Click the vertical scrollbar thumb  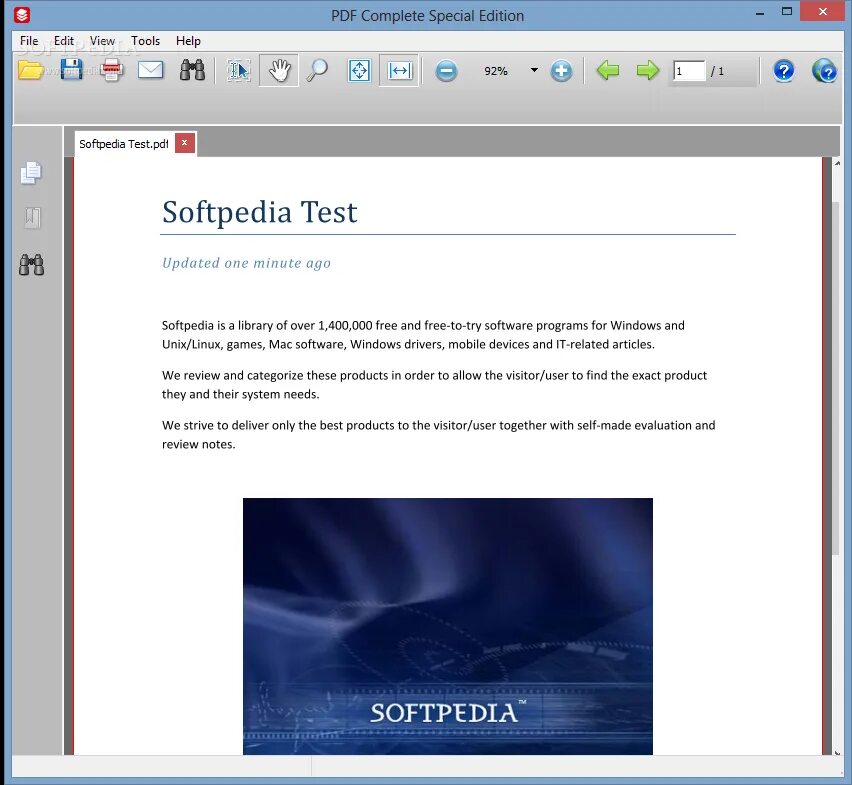pyautogui.click(x=836, y=378)
